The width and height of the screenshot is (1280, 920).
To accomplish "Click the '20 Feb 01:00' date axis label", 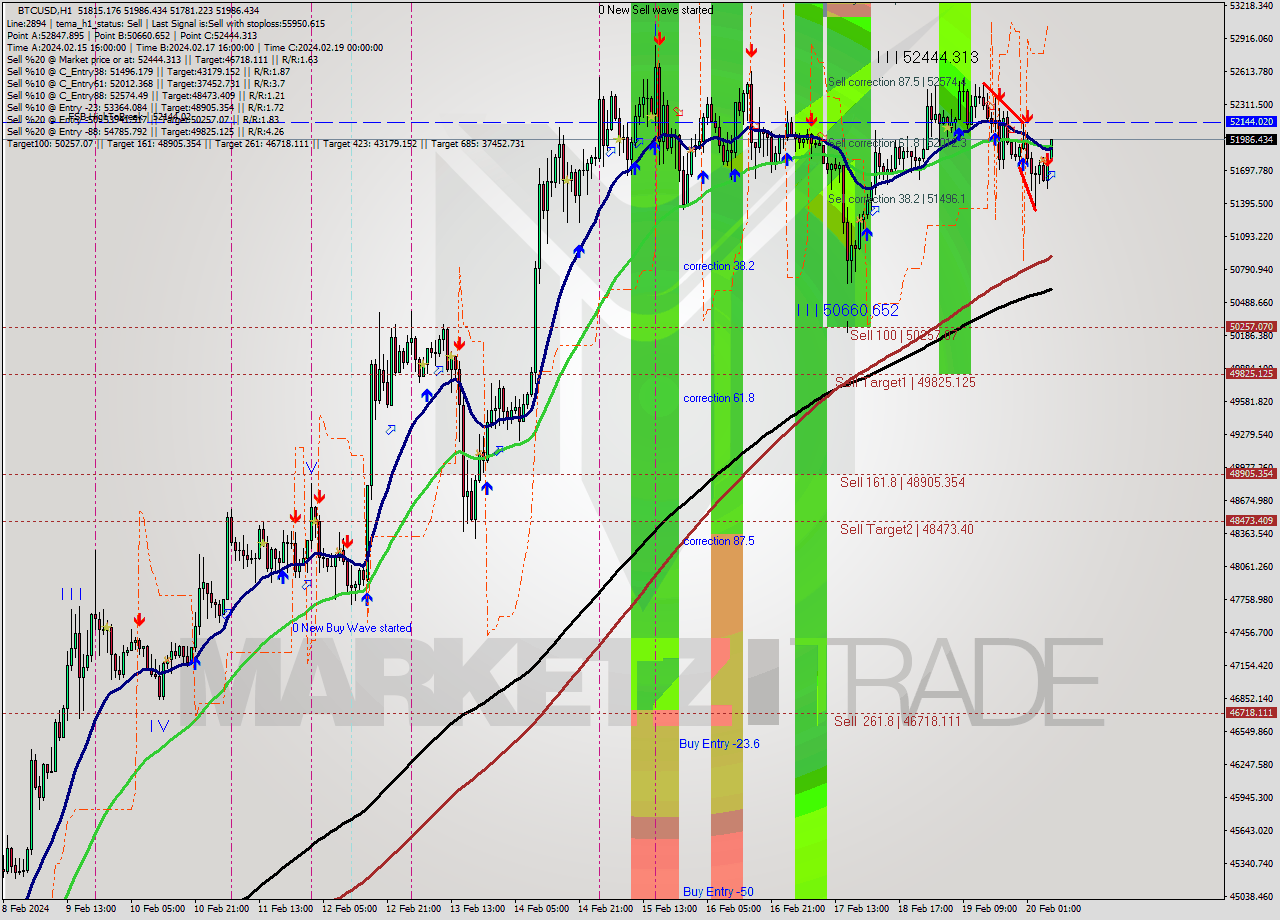I will tap(1053, 909).
